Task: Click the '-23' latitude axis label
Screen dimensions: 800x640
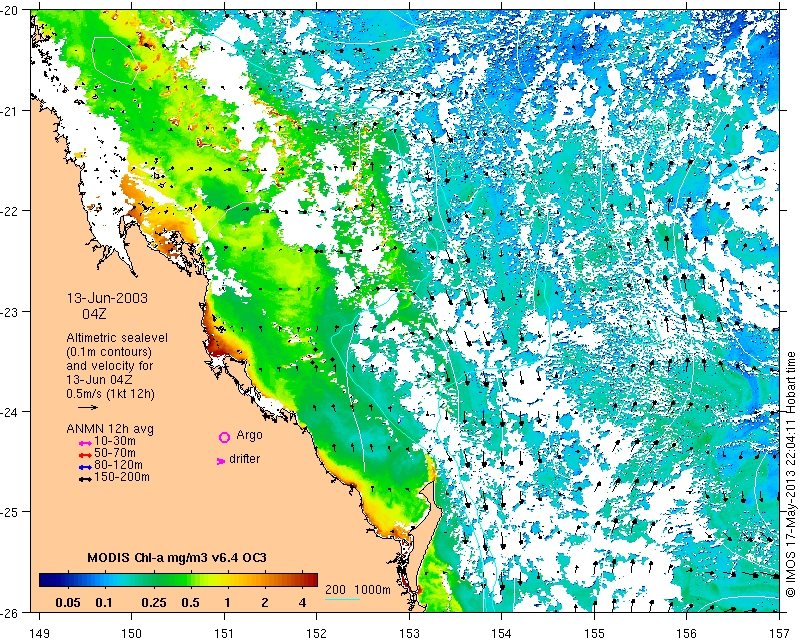Action: tap(11, 311)
